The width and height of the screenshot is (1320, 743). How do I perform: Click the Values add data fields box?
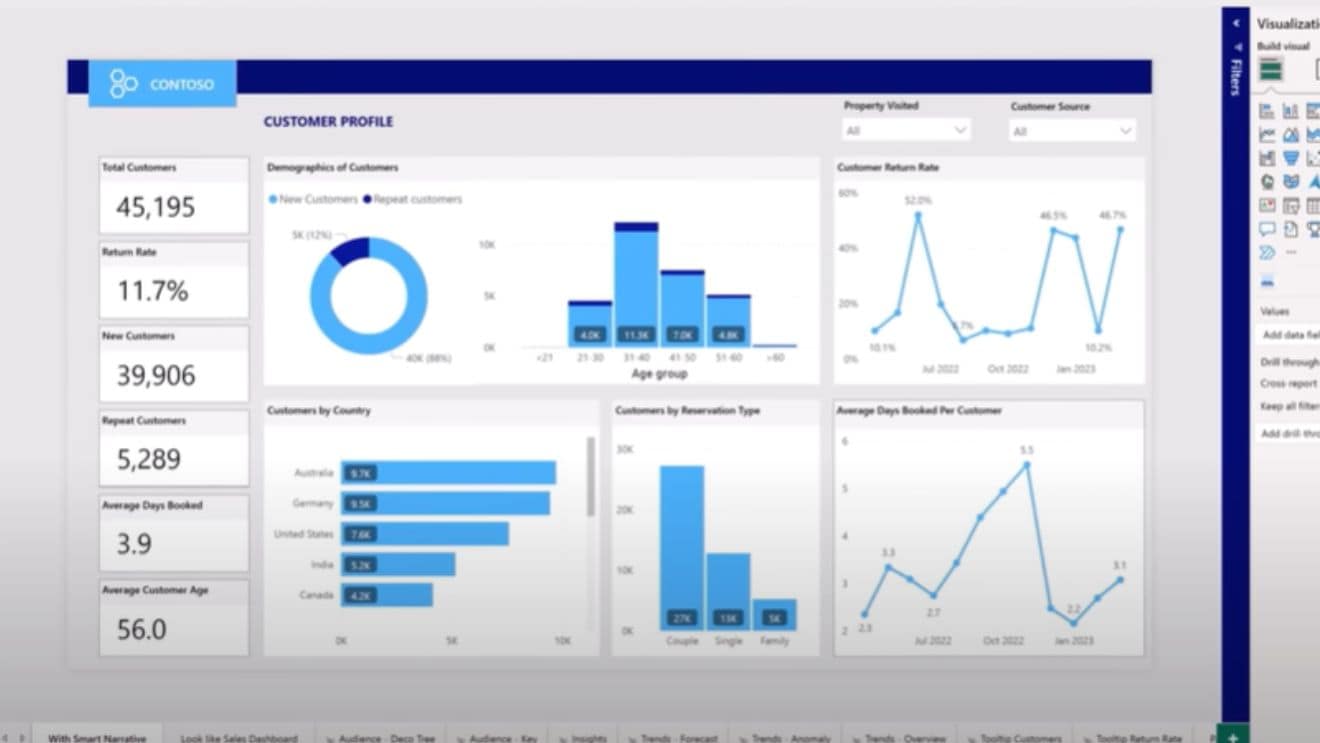1290,335
